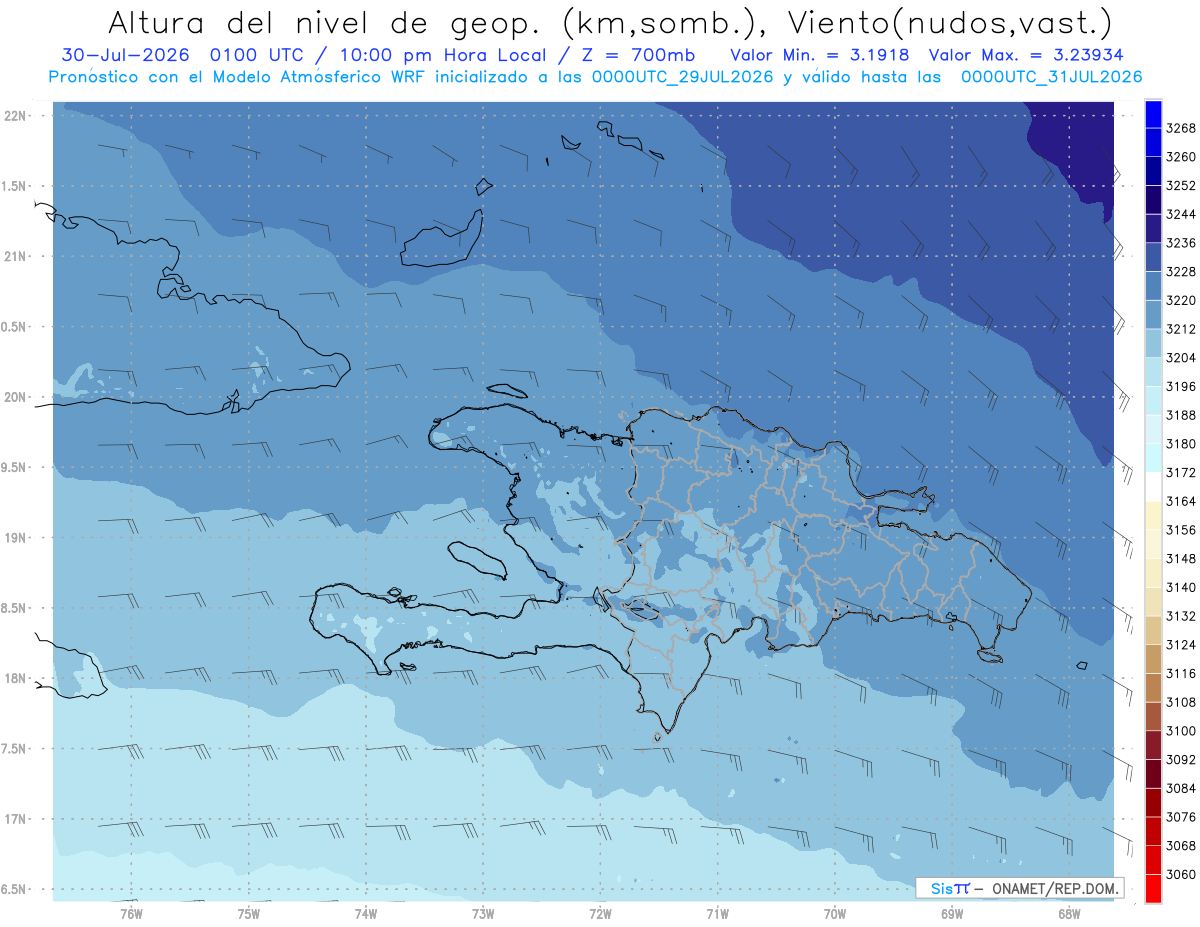Click the colorbar label '3132'

tap(1181, 615)
